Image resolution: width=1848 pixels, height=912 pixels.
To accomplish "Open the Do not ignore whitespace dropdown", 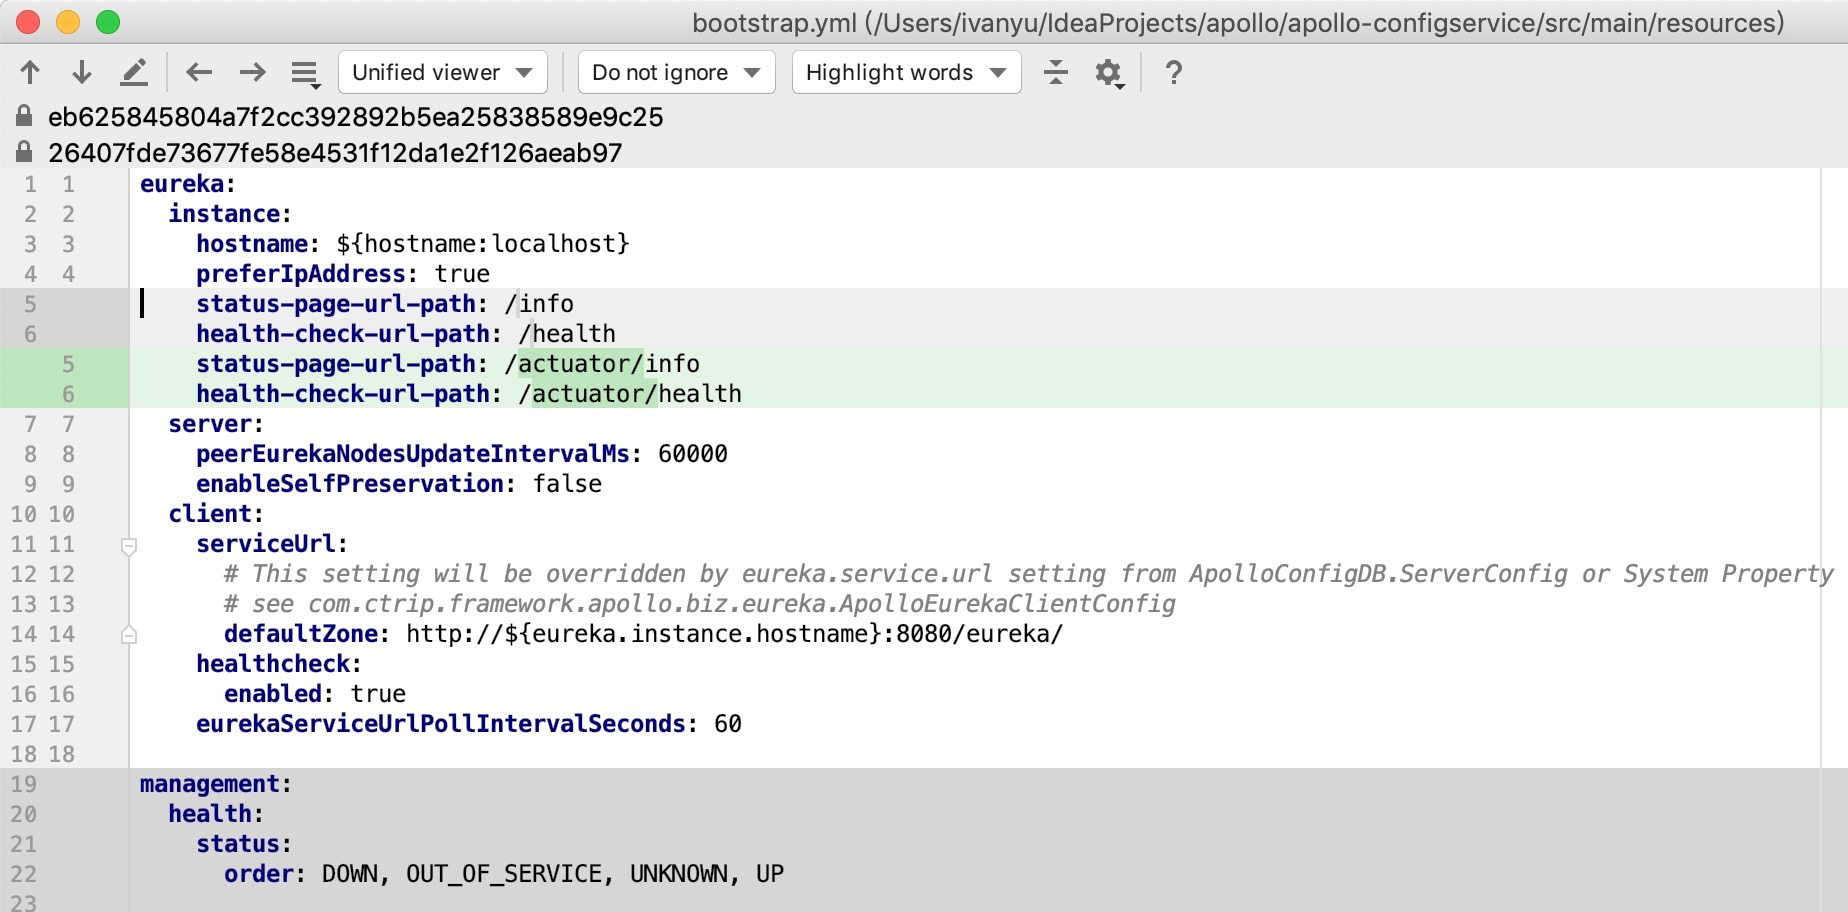I will [x=676, y=71].
